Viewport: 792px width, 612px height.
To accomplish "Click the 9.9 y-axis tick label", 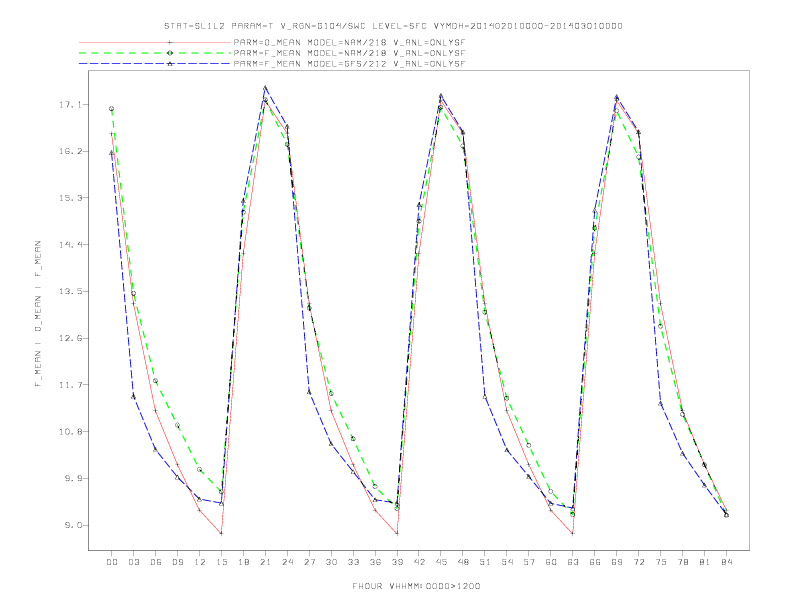I will point(72,478).
